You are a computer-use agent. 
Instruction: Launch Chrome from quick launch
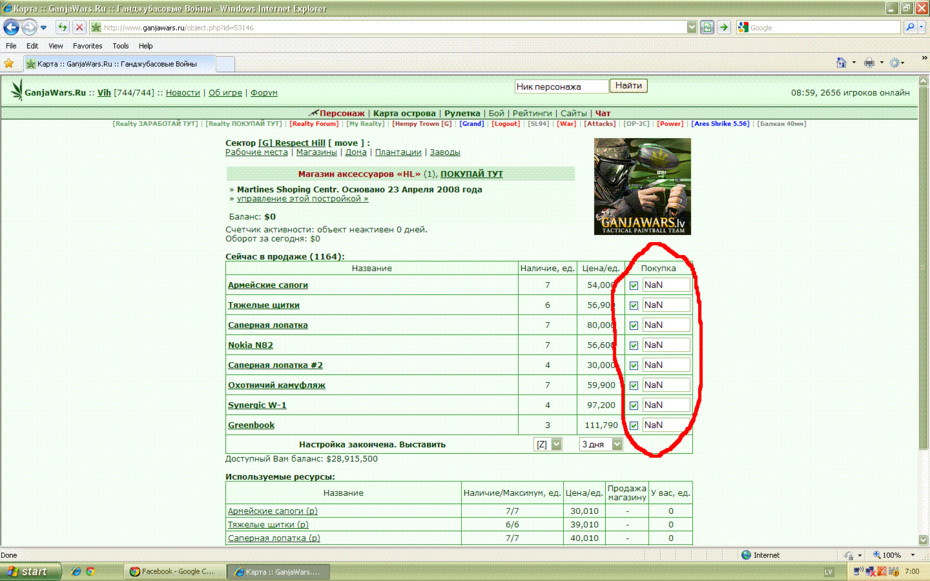tap(90, 572)
